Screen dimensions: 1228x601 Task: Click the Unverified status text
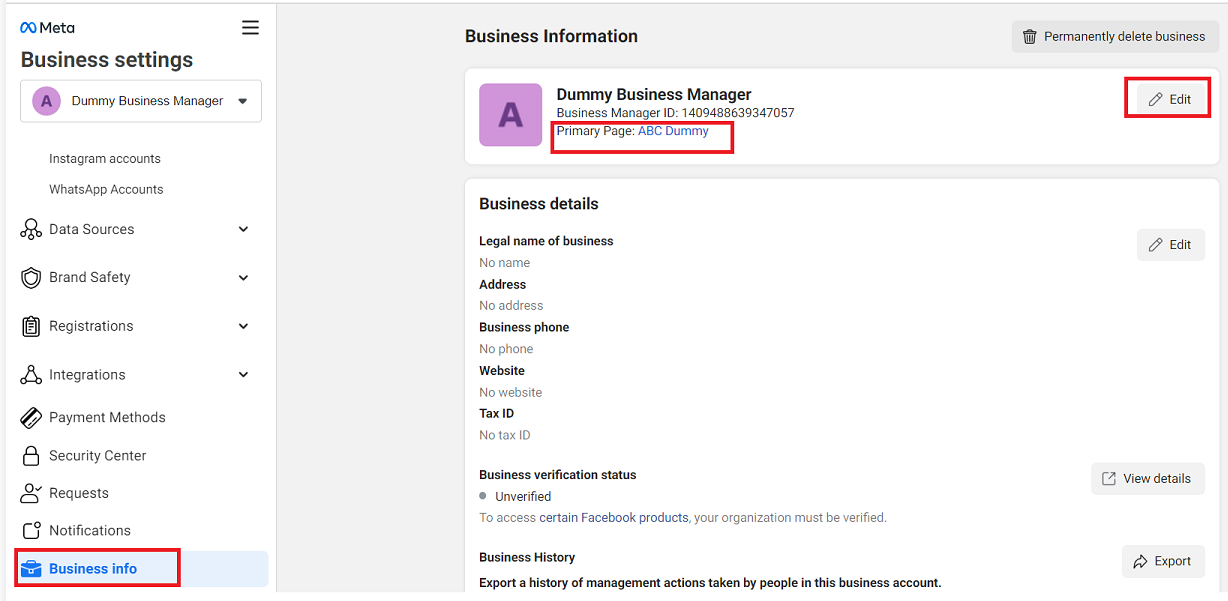pos(523,497)
